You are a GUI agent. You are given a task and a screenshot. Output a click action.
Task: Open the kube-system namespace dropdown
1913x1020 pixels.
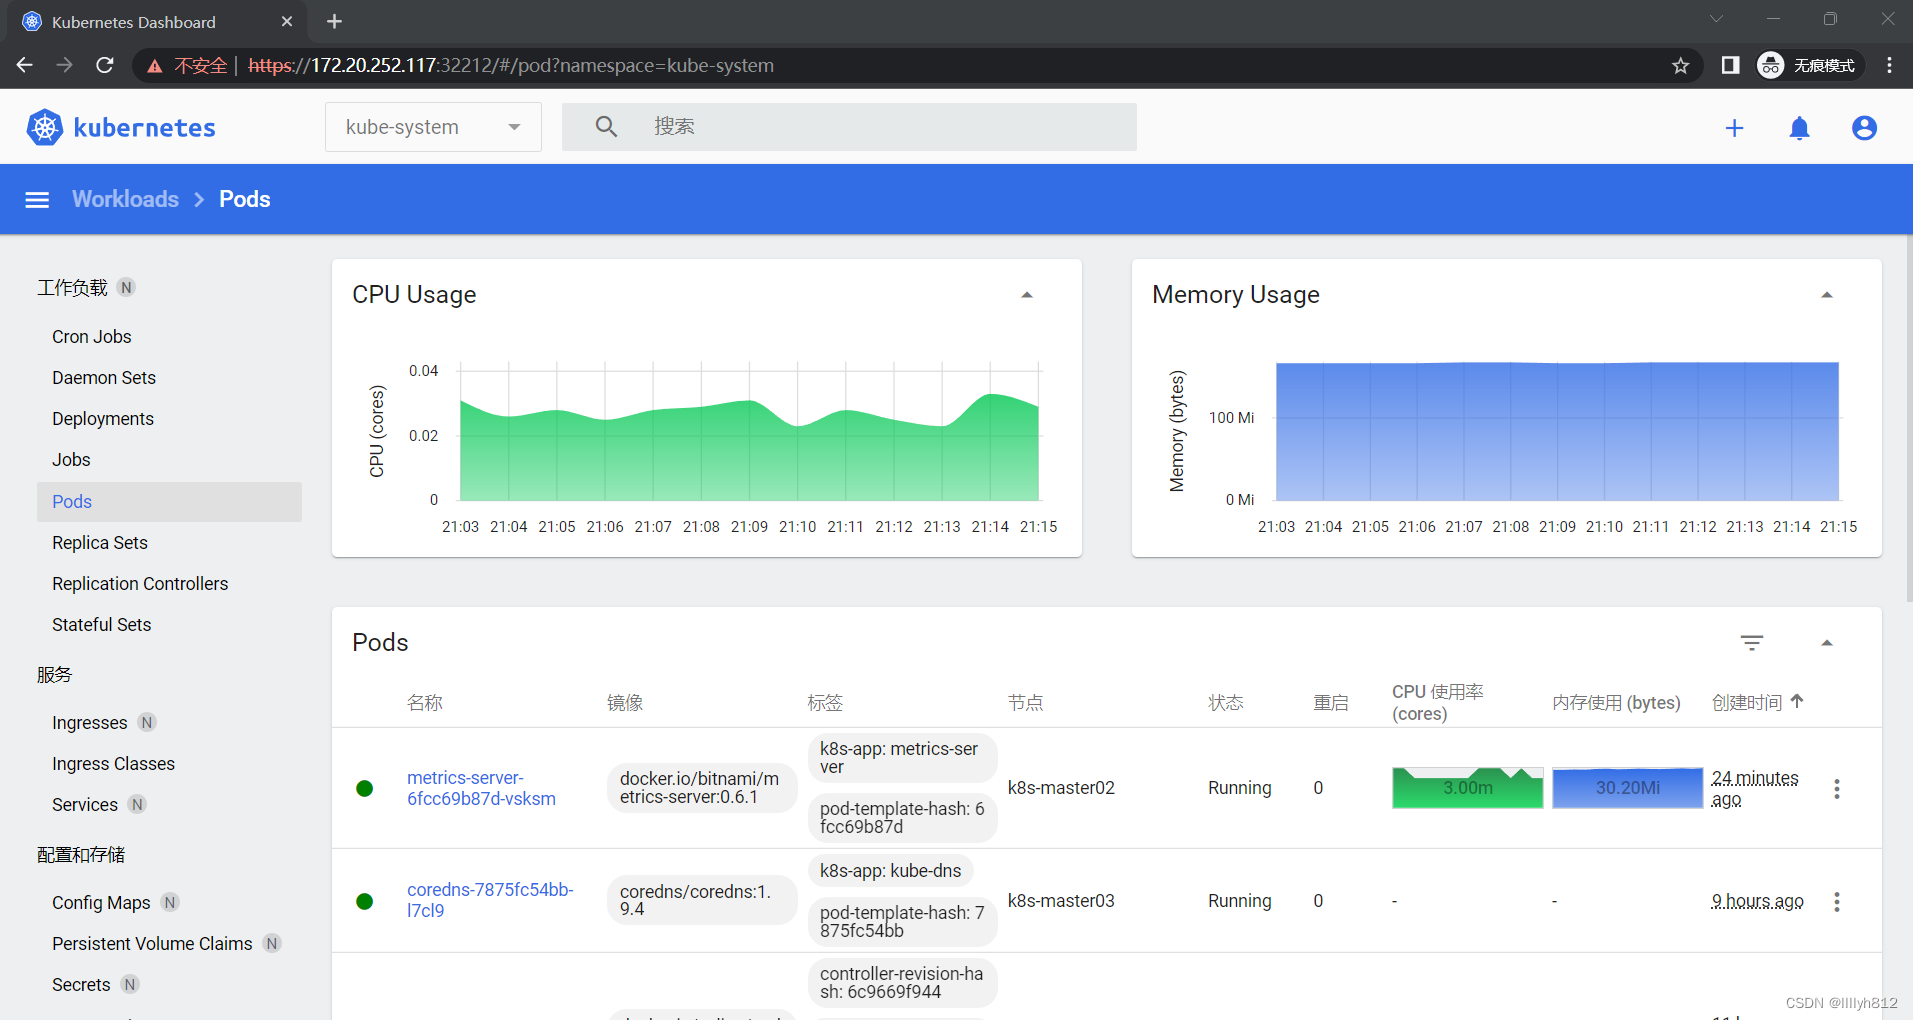click(433, 127)
